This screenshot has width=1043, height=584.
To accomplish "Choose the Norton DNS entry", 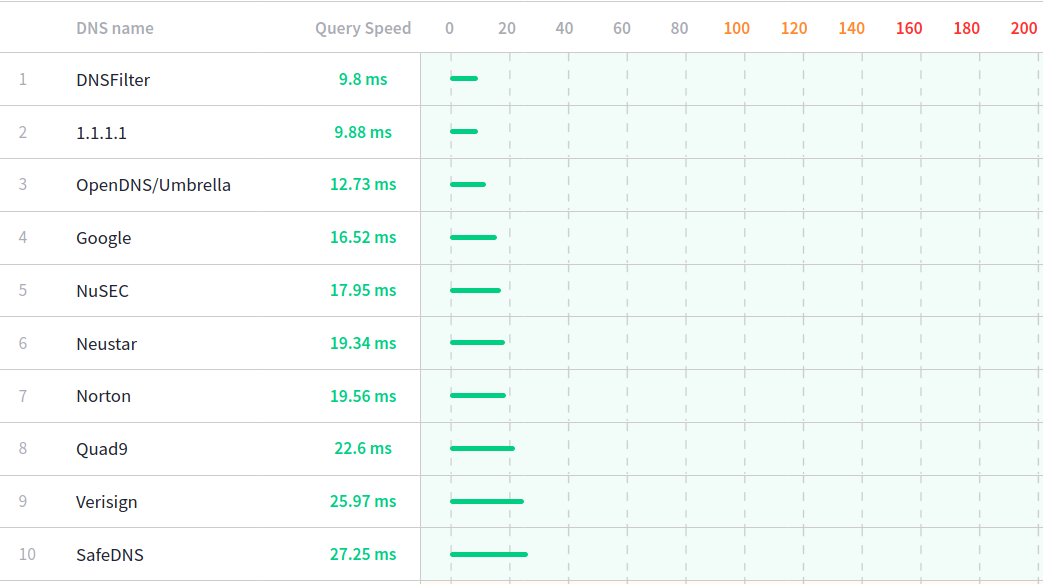I will [x=103, y=396].
